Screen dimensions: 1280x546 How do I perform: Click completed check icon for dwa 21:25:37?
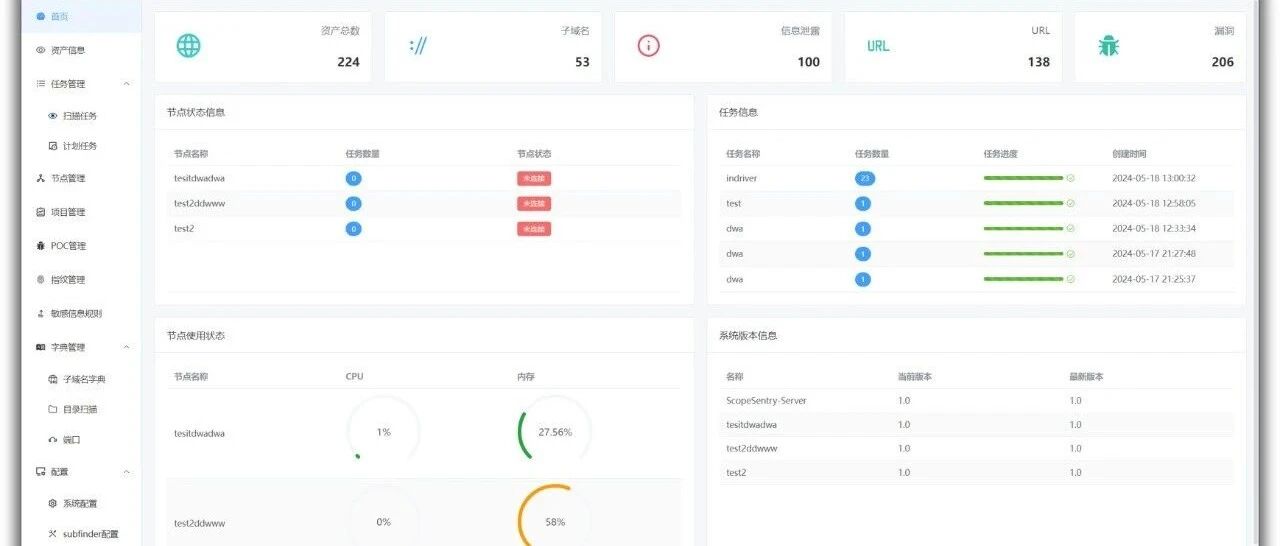pos(1071,279)
